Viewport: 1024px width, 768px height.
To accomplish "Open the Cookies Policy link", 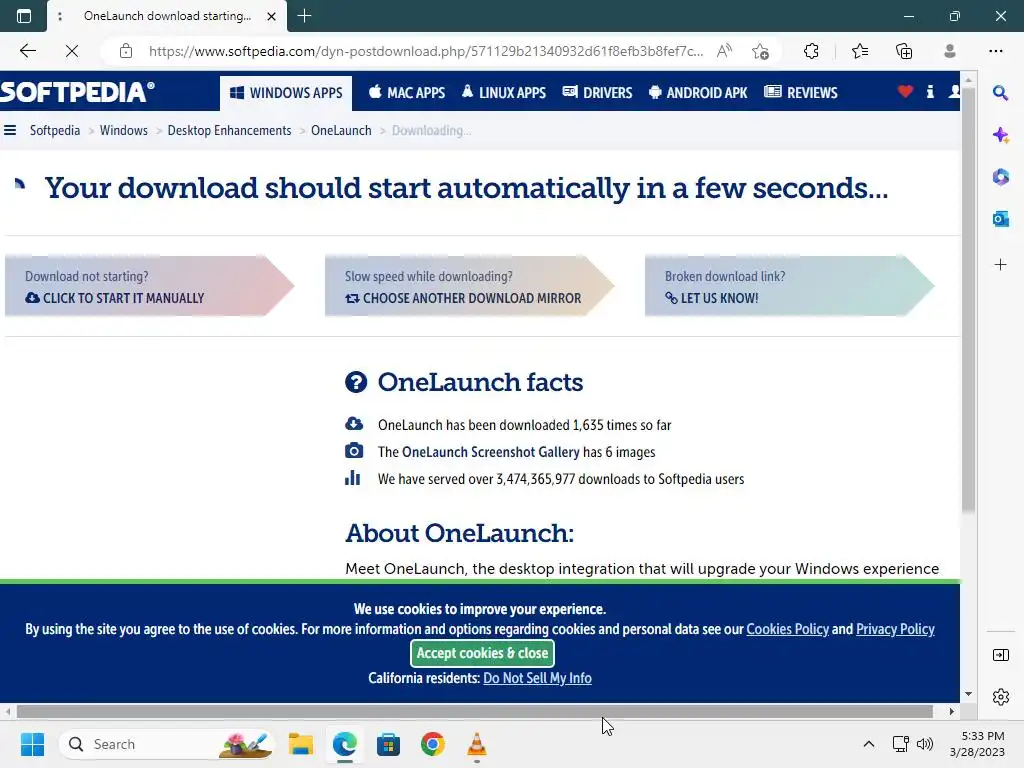I will [788, 629].
